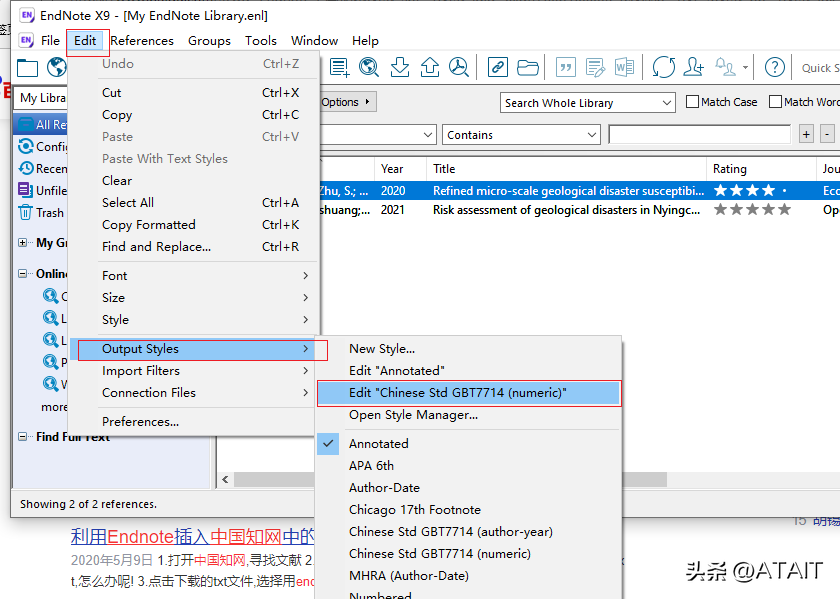Select the 'Refined micro-scale geological disaster' reference title
The image size is (840, 599).
pos(568,191)
